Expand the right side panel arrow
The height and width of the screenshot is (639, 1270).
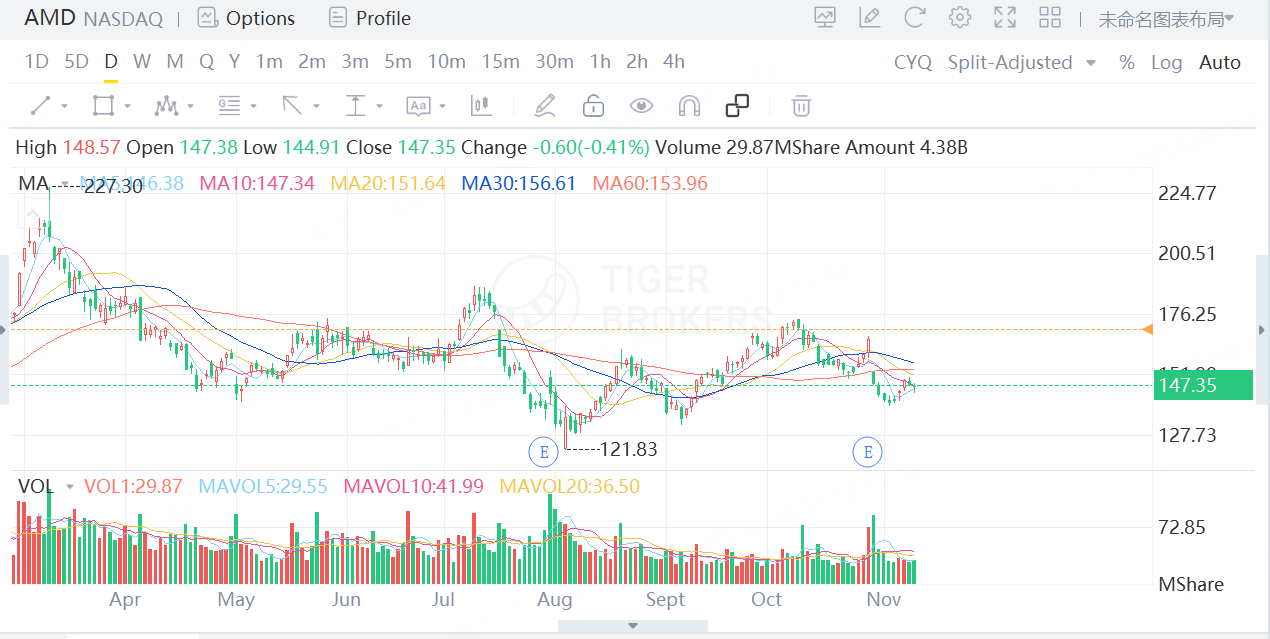(1262, 329)
